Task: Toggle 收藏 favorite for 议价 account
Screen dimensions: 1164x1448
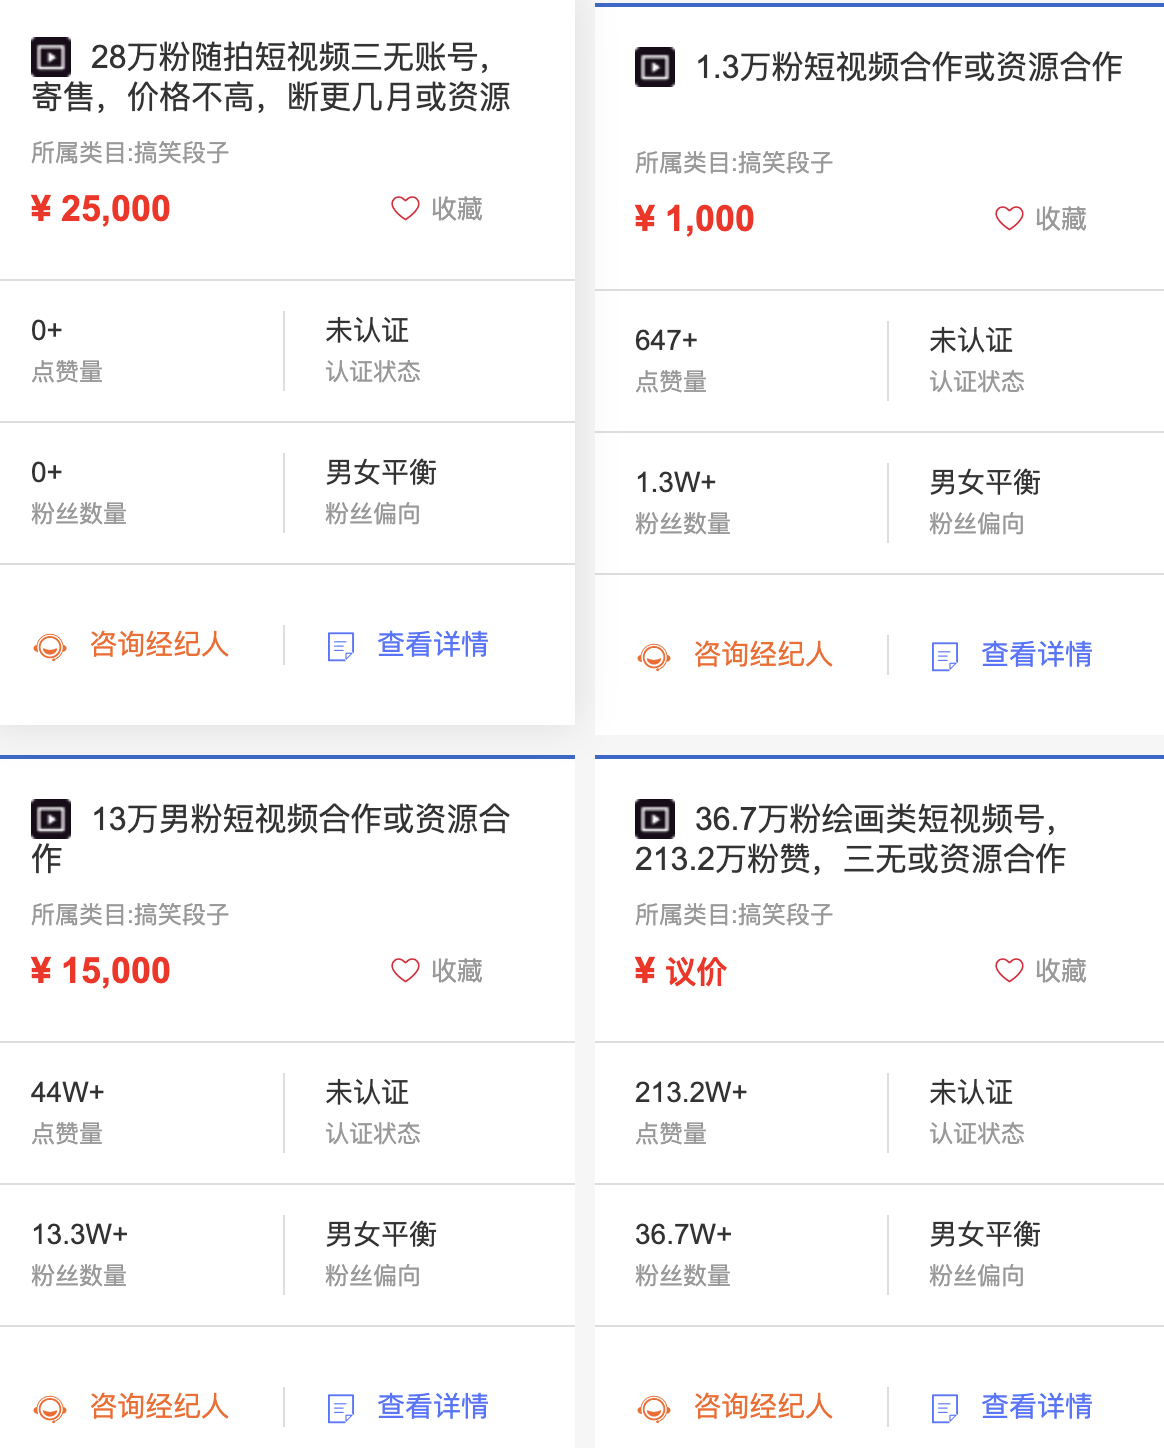Action: (1041, 970)
